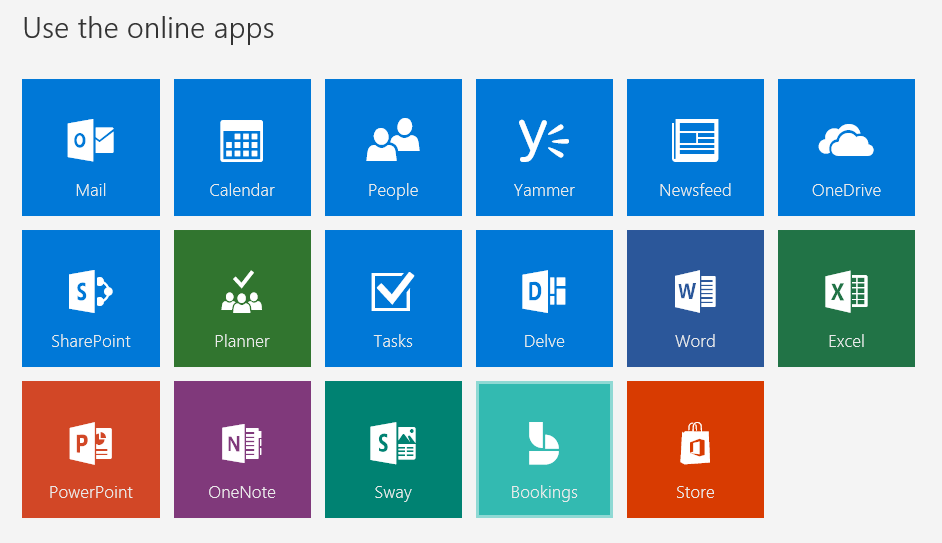Launch the Delve app
The width and height of the screenshot is (942, 543).
tap(544, 298)
